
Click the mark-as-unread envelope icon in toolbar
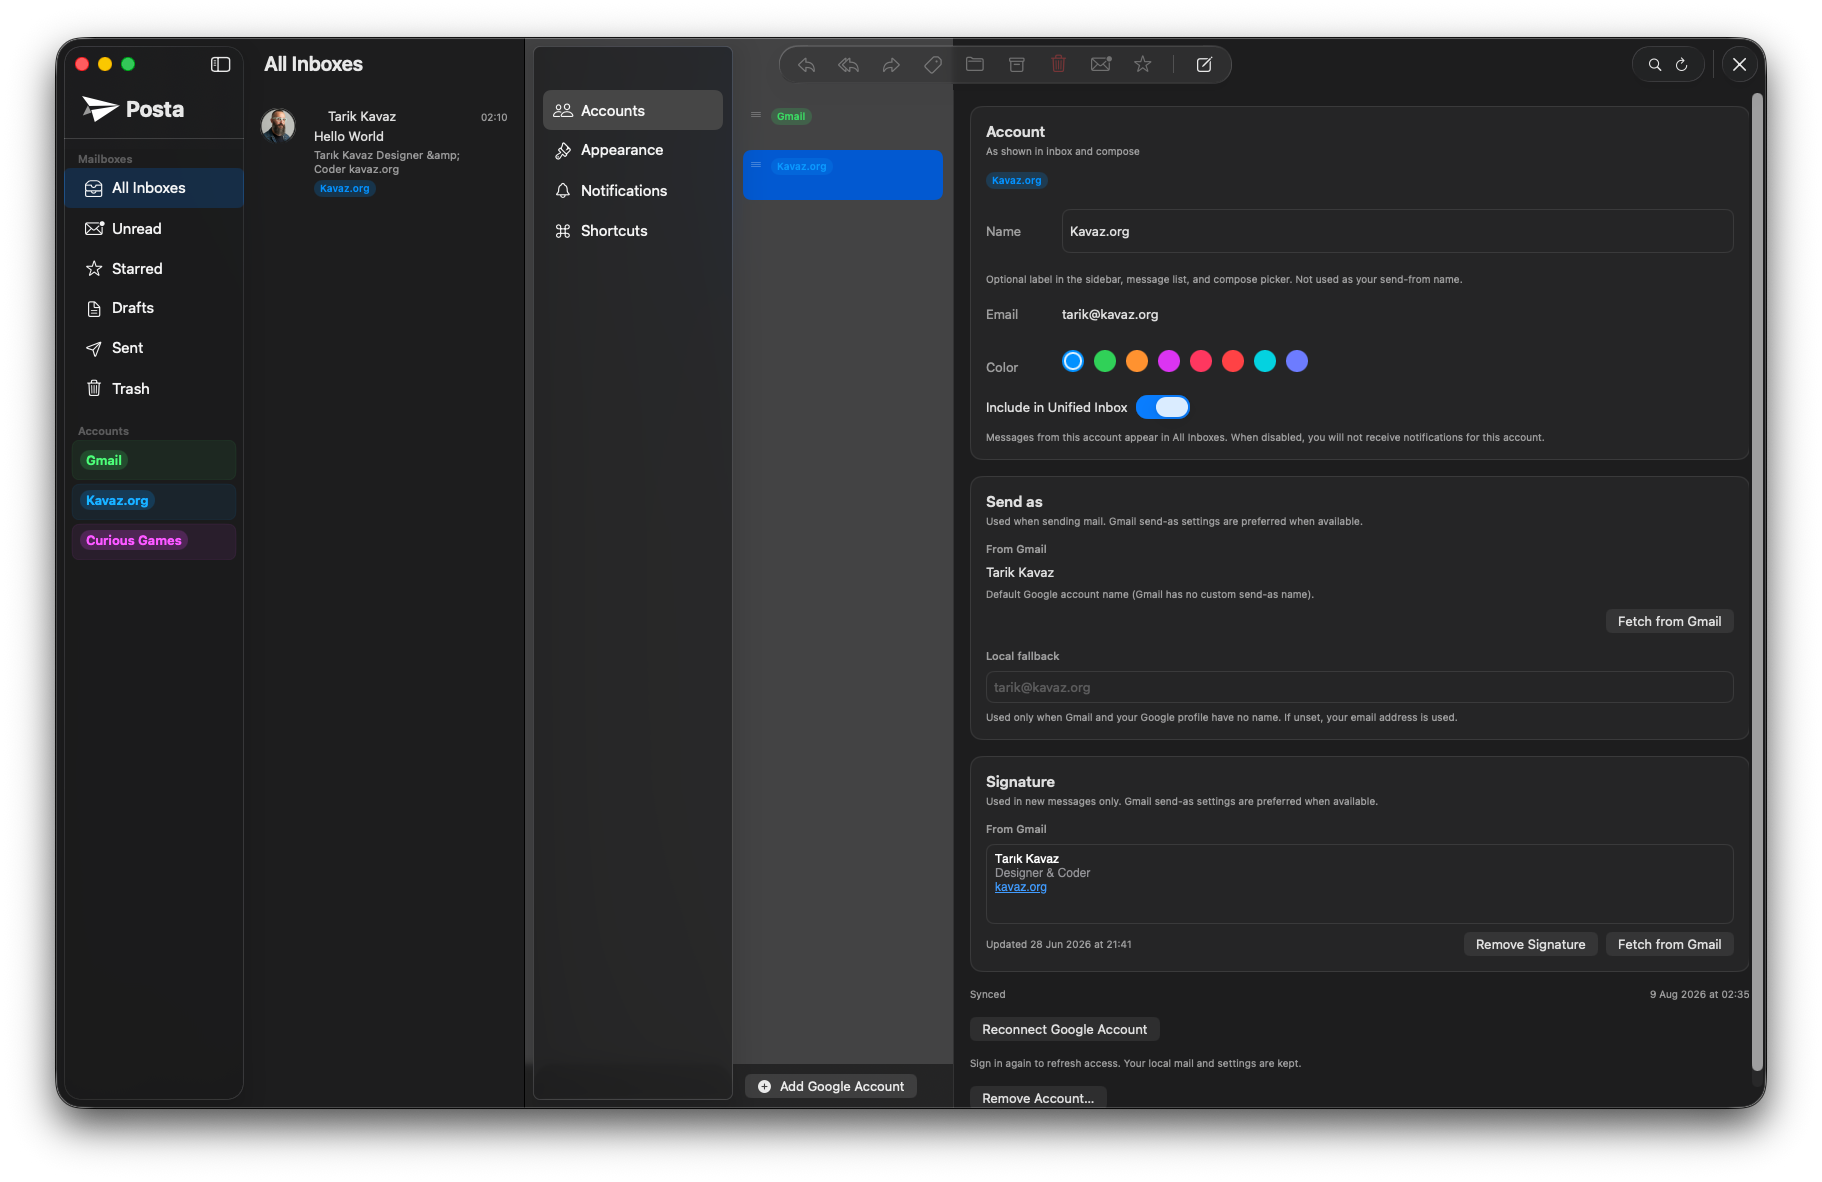point(1101,65)
